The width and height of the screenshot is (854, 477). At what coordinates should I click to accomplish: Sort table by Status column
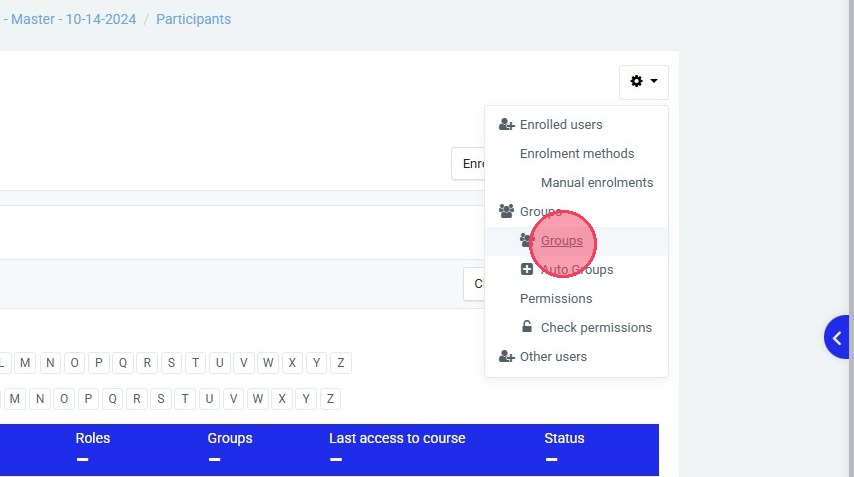(564, 438)
